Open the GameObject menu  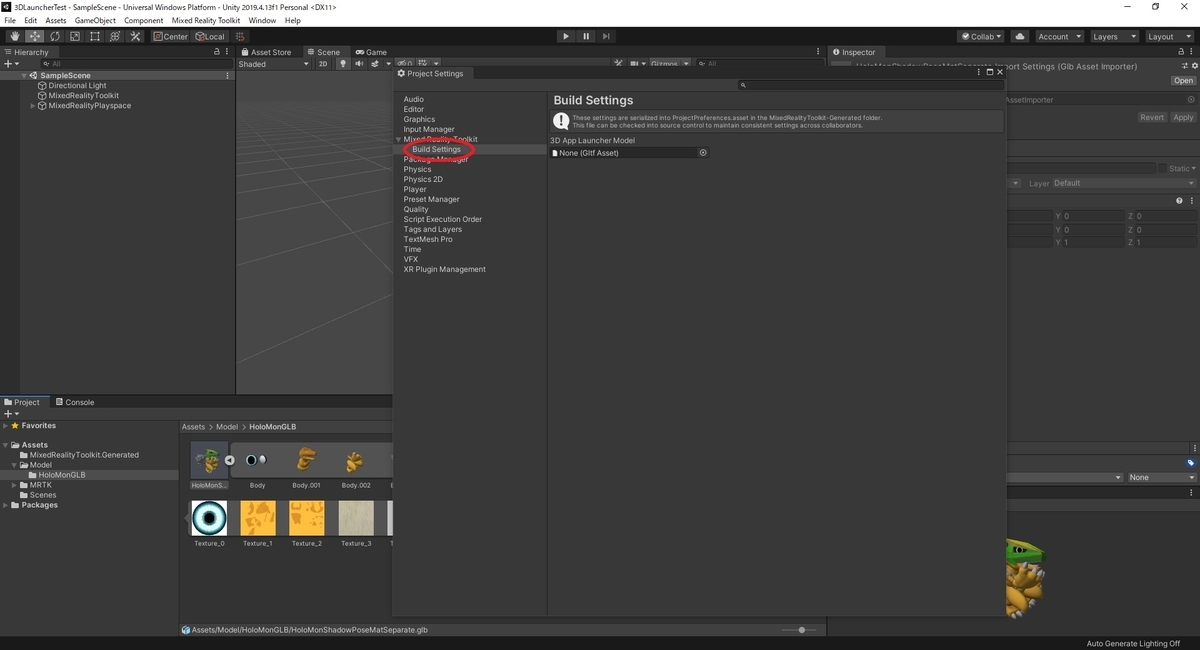[95, 20]
